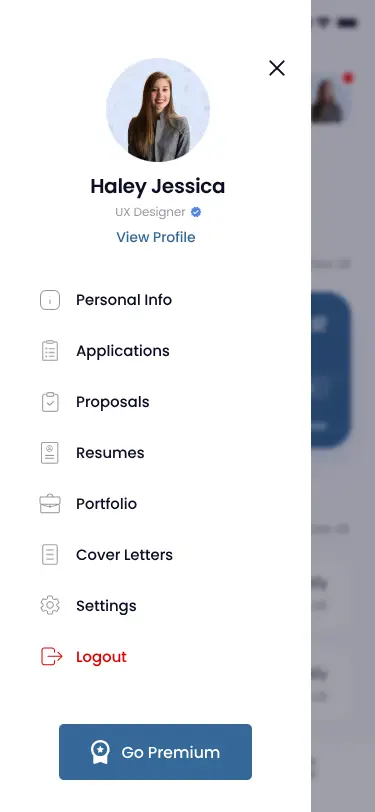Tap the View Profile link

pyautogui.click(x=156, y=237)
